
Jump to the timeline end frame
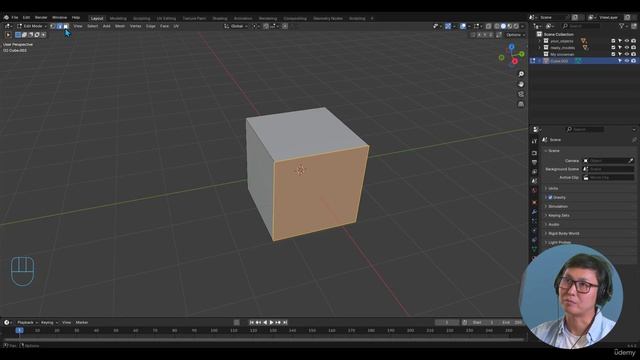tap(285, 322)
